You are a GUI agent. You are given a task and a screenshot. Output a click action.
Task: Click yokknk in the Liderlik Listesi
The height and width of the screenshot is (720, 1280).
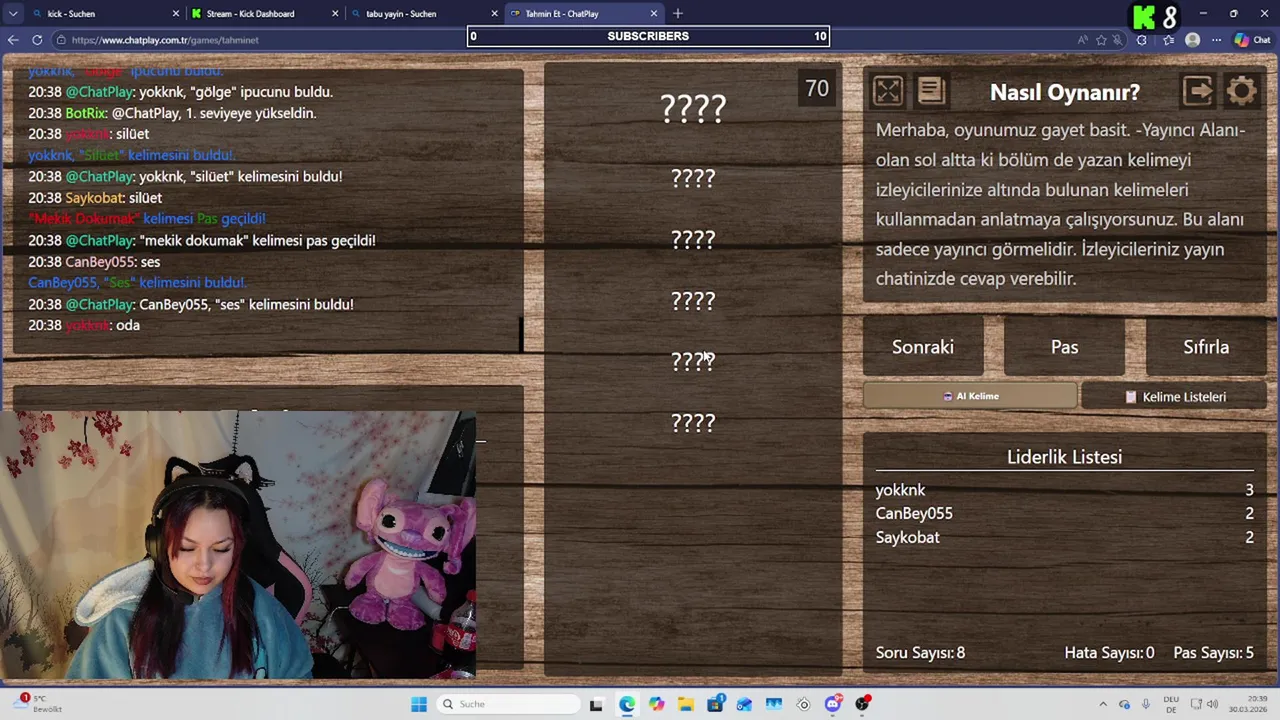point(900,490)
